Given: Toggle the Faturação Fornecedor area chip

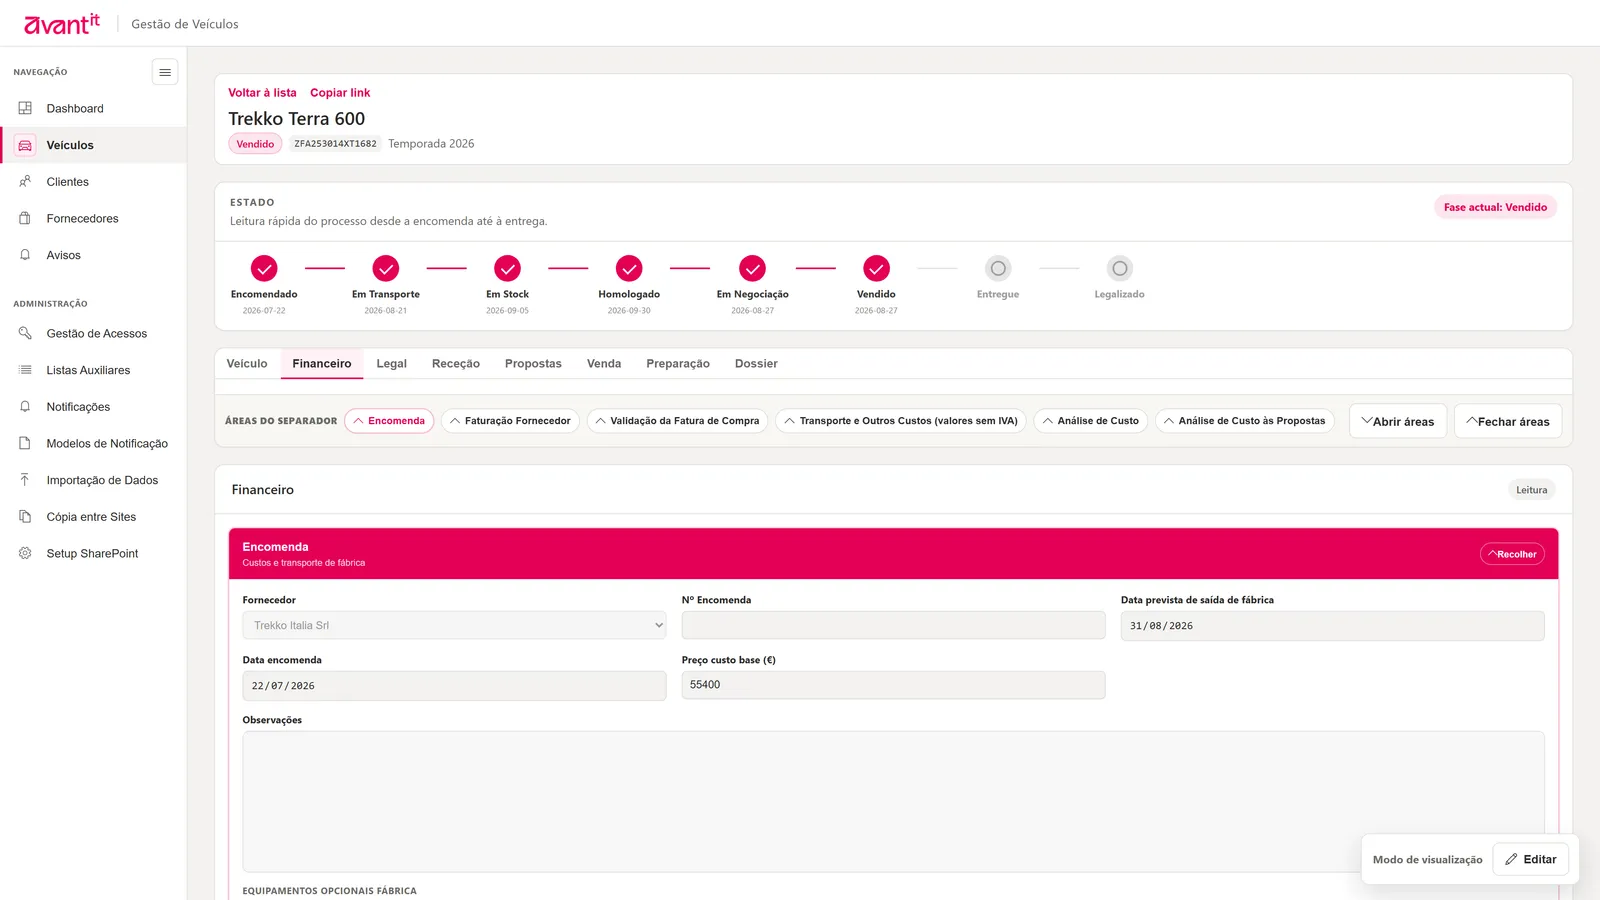Looking at the screenshot, I should tap(510, 421).
